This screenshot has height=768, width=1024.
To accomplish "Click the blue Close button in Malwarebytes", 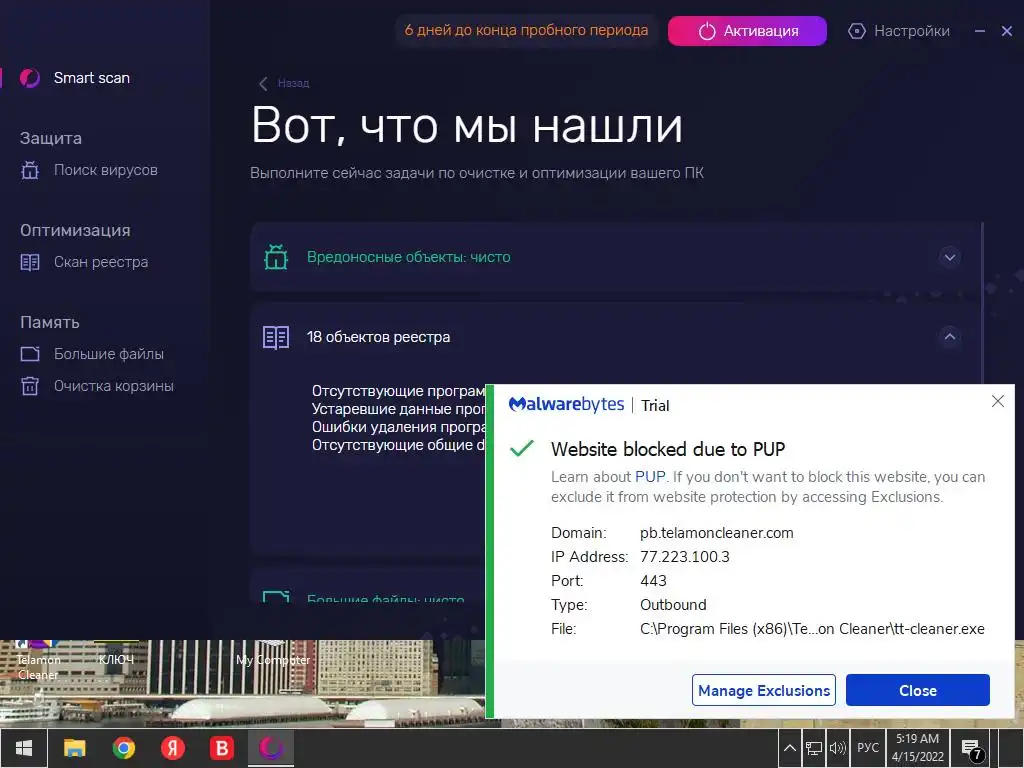I will [918, 690].
